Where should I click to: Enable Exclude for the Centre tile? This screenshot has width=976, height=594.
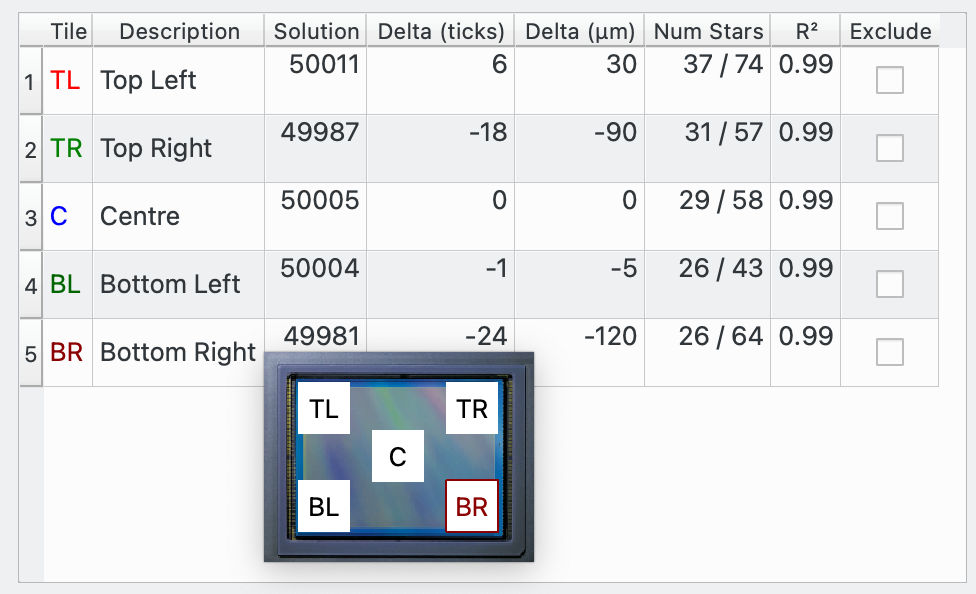[x=889, y=216]
